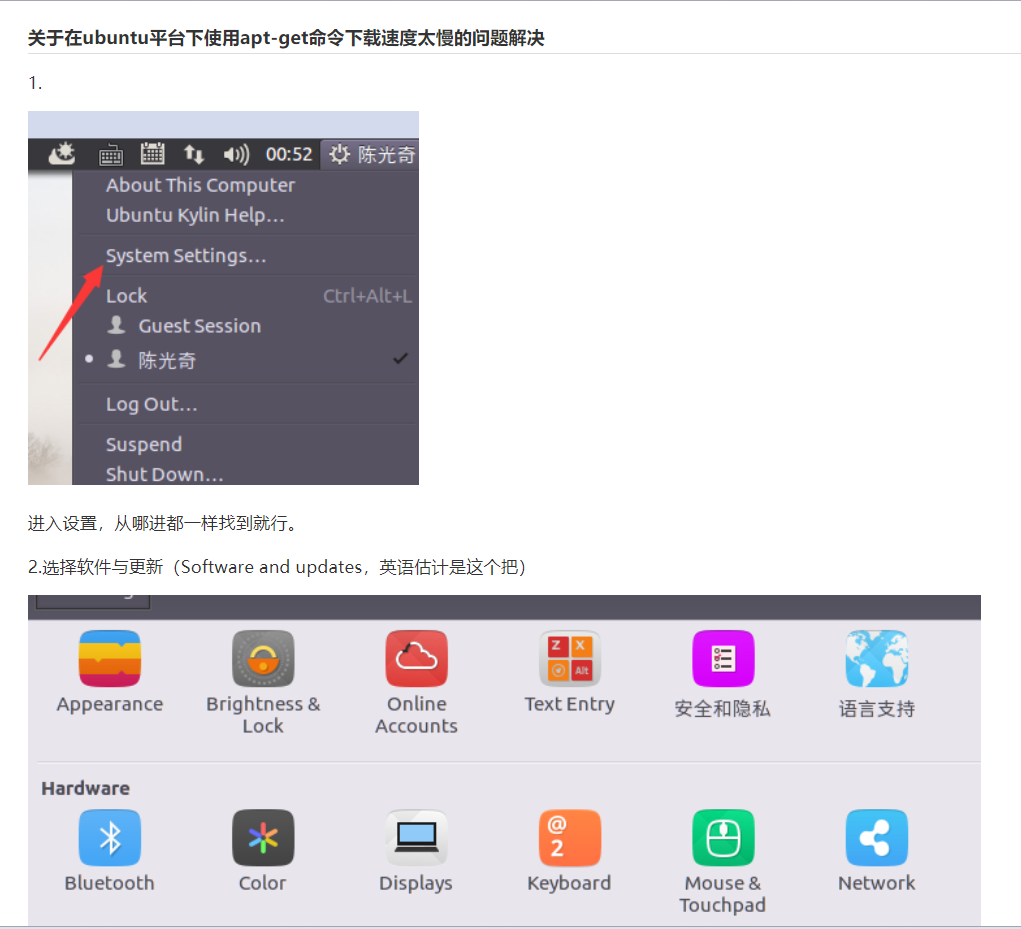
Task: Open the network sync arrows indicator menu
Action: pyautogui.click(x=194, y=154)
